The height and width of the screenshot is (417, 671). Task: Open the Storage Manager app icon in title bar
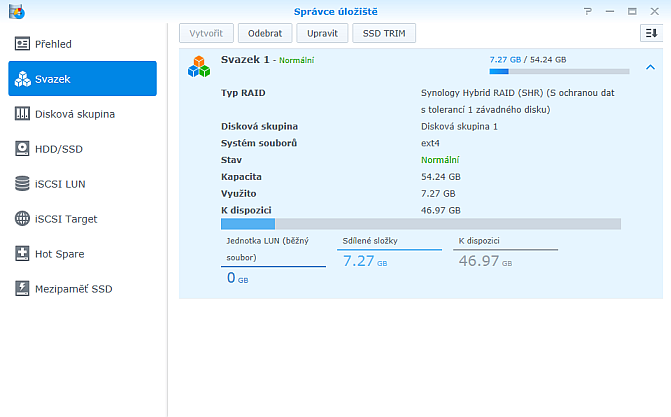(17, 12)
